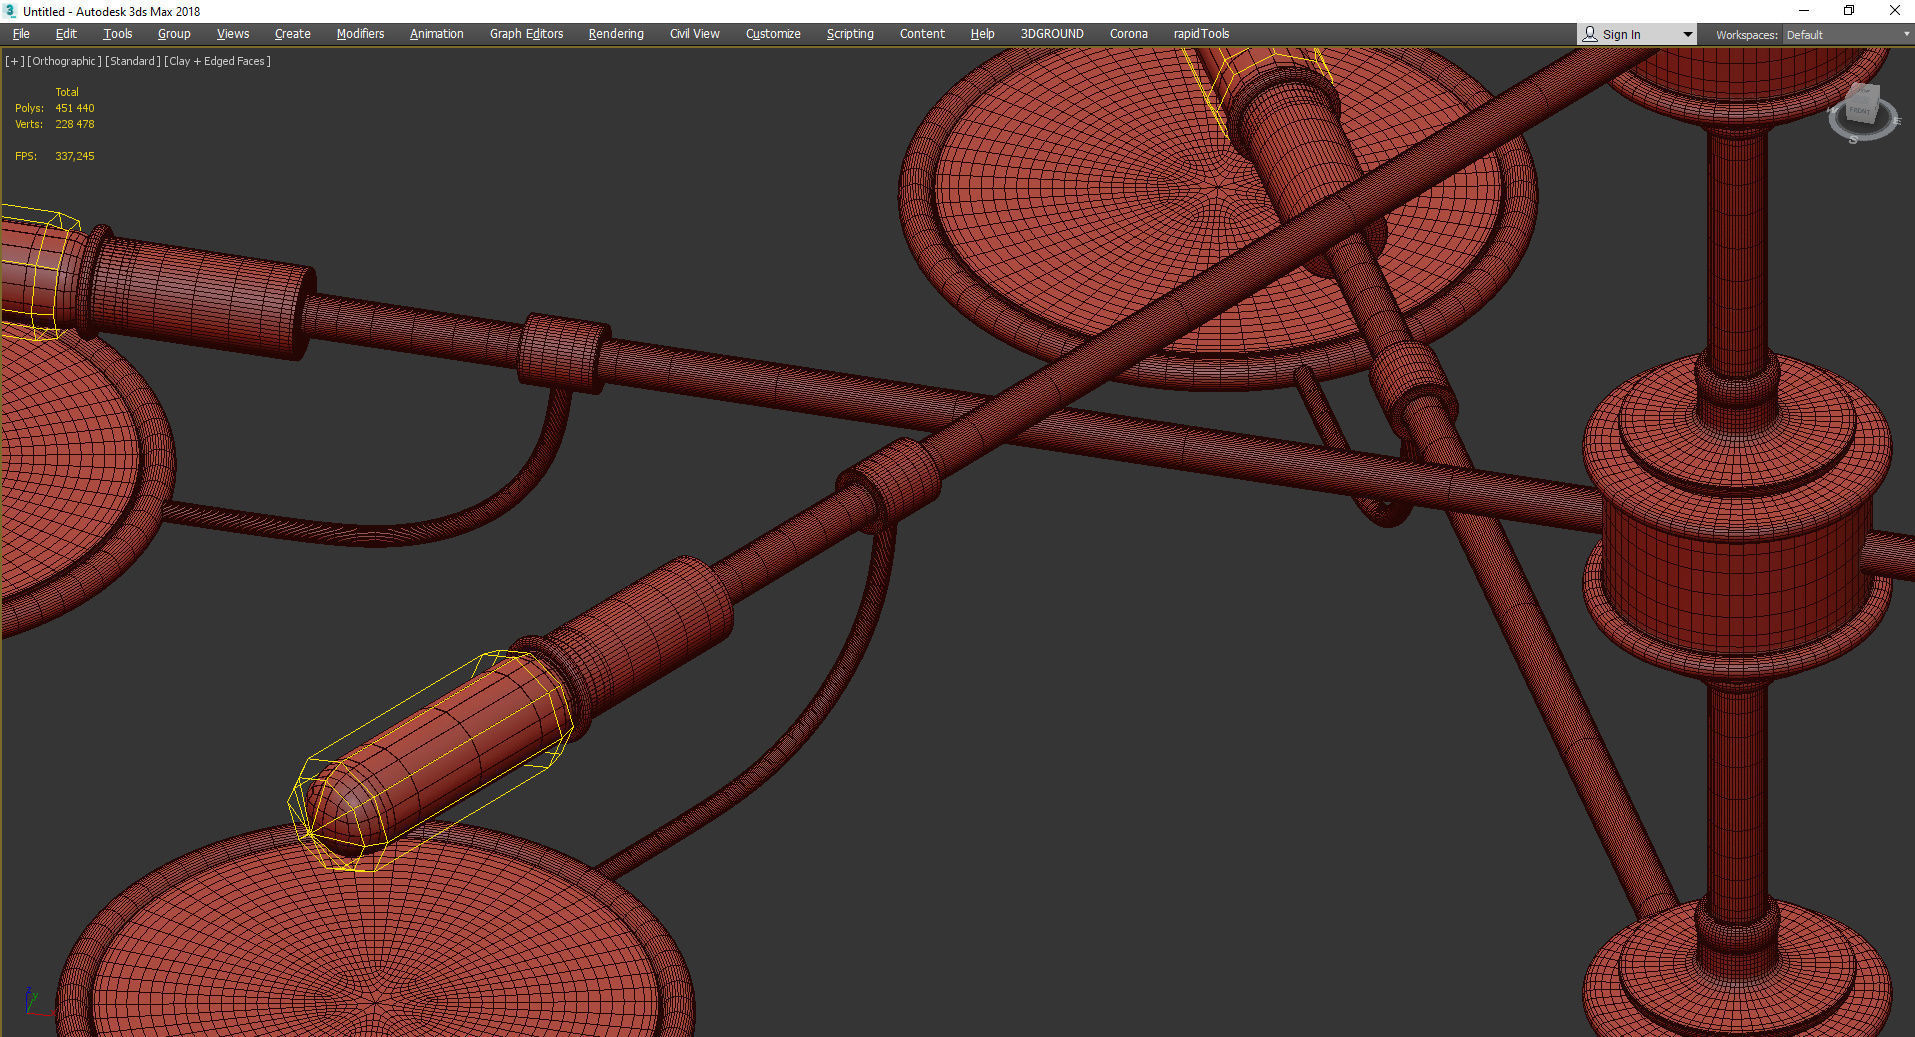
Task: Open the Help menu
Action: click(x=982, y=34)
